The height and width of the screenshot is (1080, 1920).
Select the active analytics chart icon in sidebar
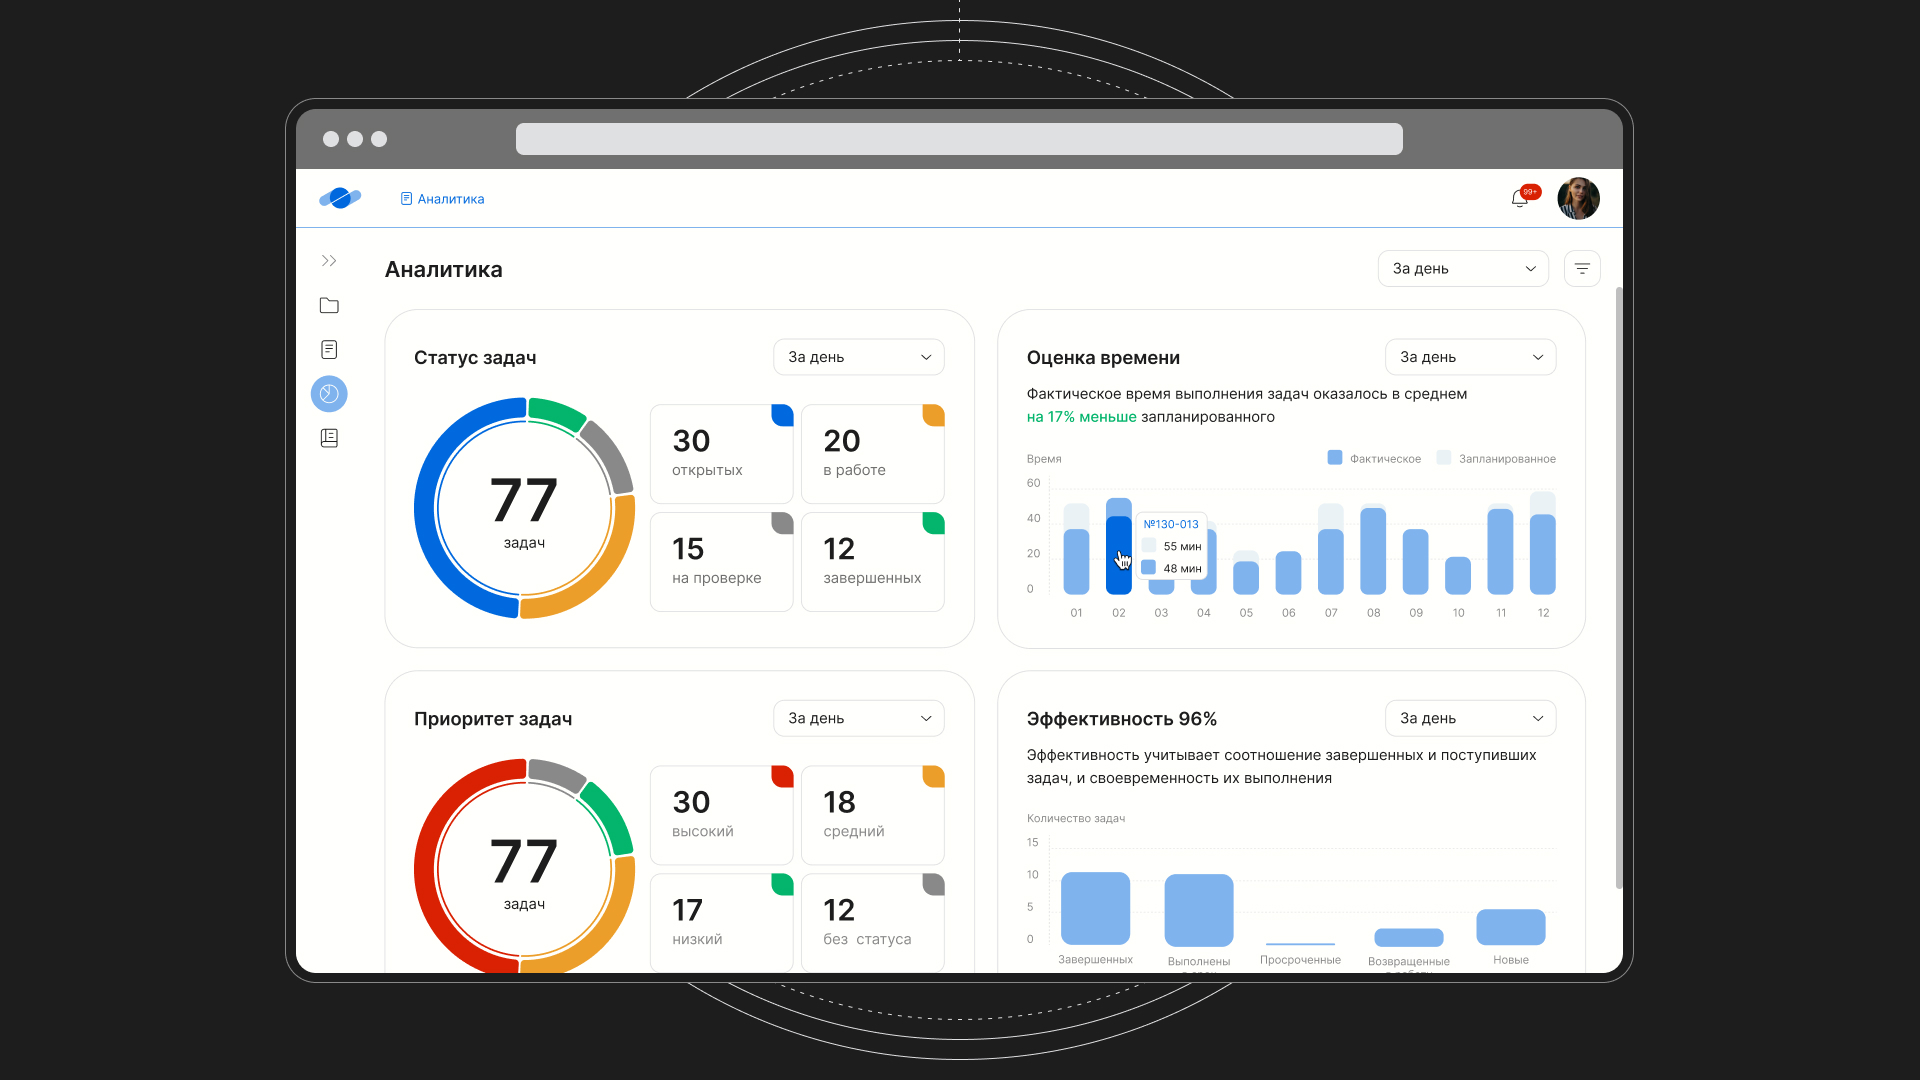[329, 394]
